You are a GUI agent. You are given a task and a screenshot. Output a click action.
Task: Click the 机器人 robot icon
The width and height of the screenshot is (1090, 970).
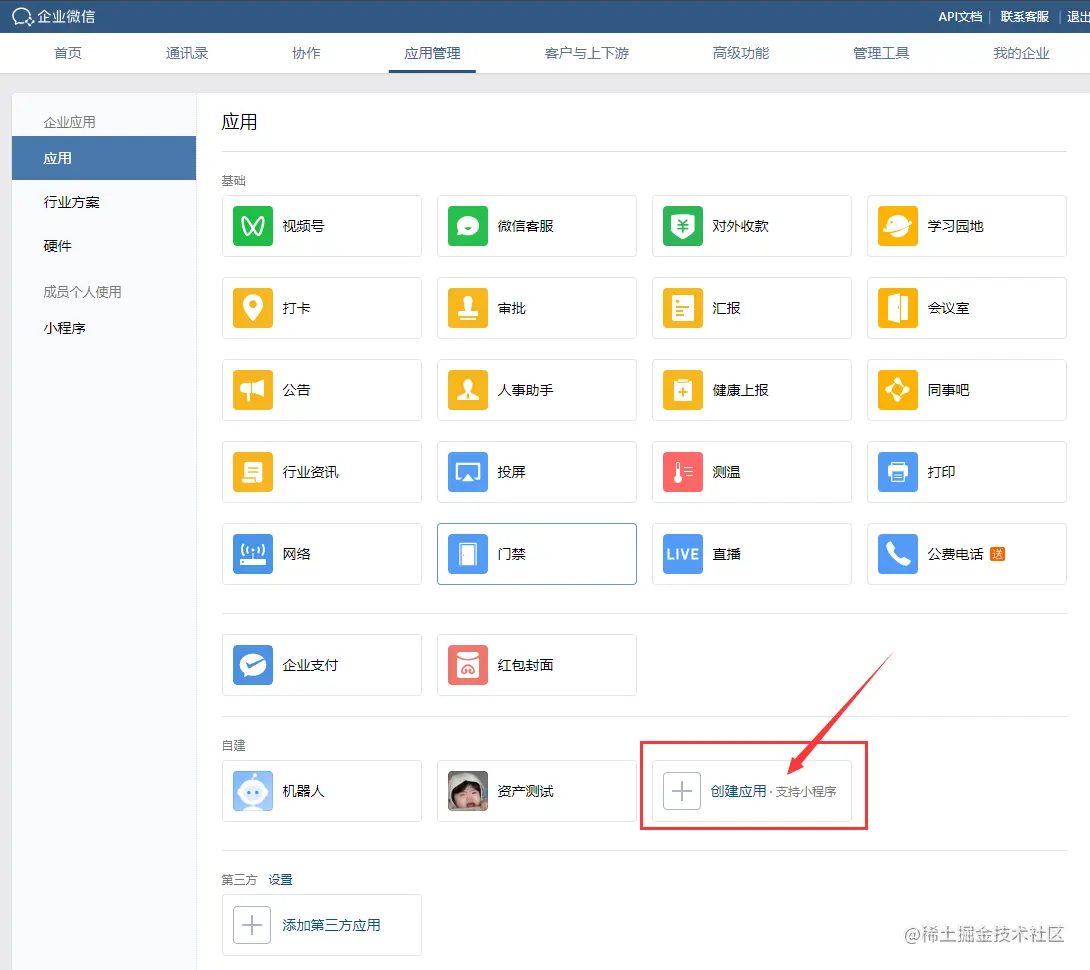252,791
